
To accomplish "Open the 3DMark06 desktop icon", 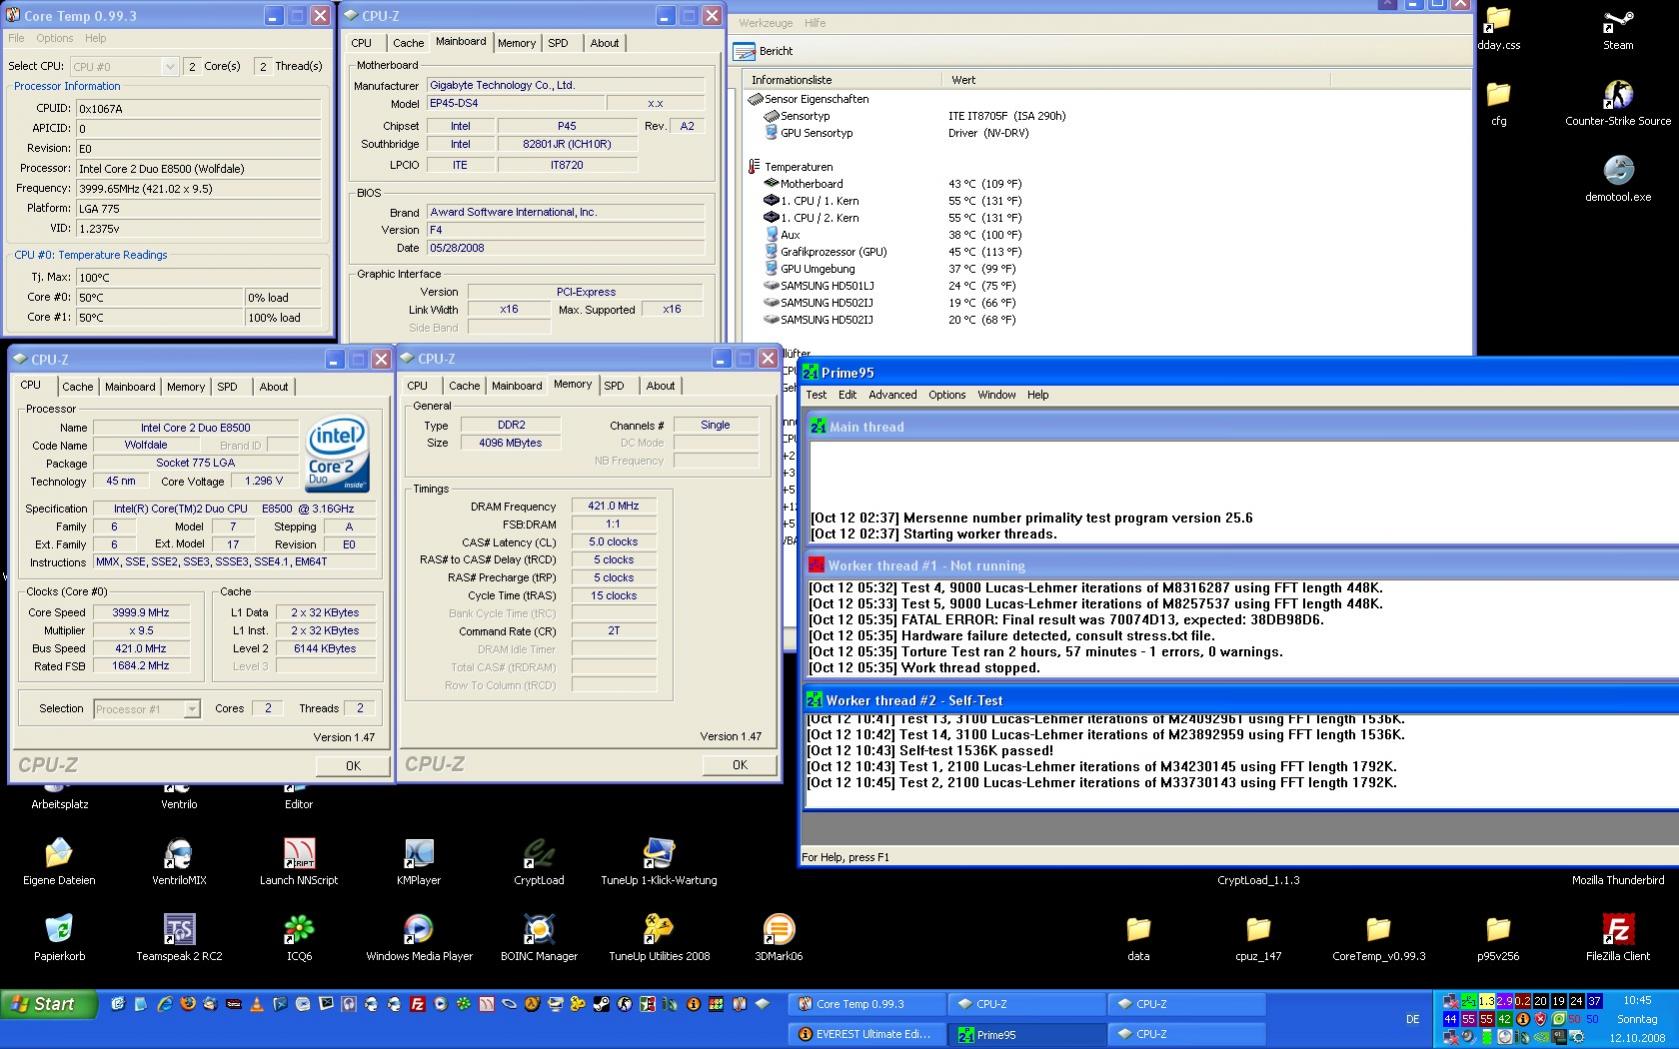I will (778, 931).
